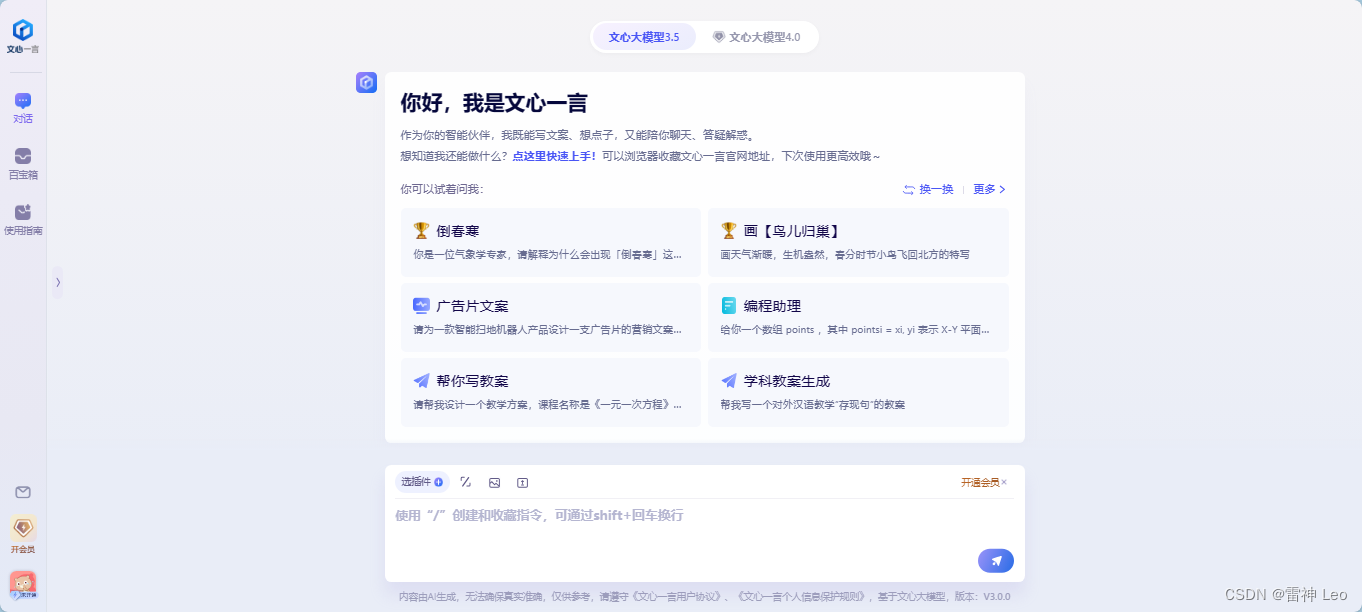The height and width of the screenshot is (612, 1362).
Task: Open the 使用指南 guide
Action: pos(23,220)
